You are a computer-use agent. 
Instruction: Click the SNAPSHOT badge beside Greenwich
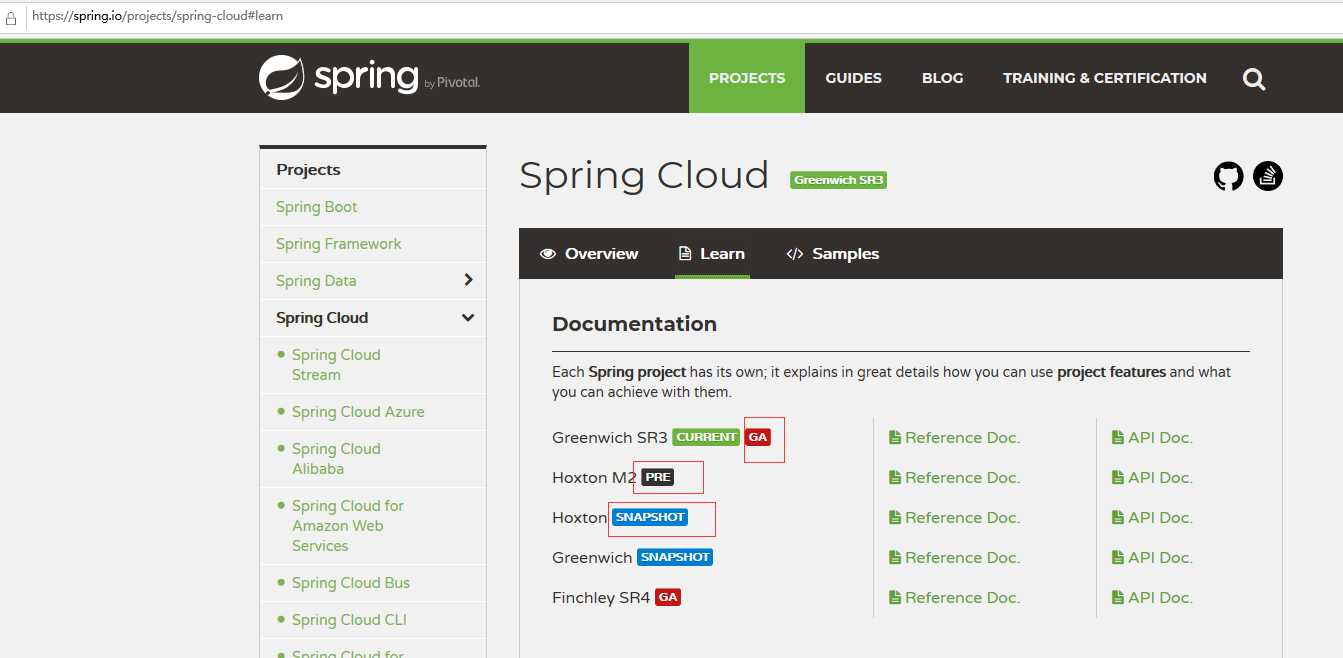tap(675, 557)
